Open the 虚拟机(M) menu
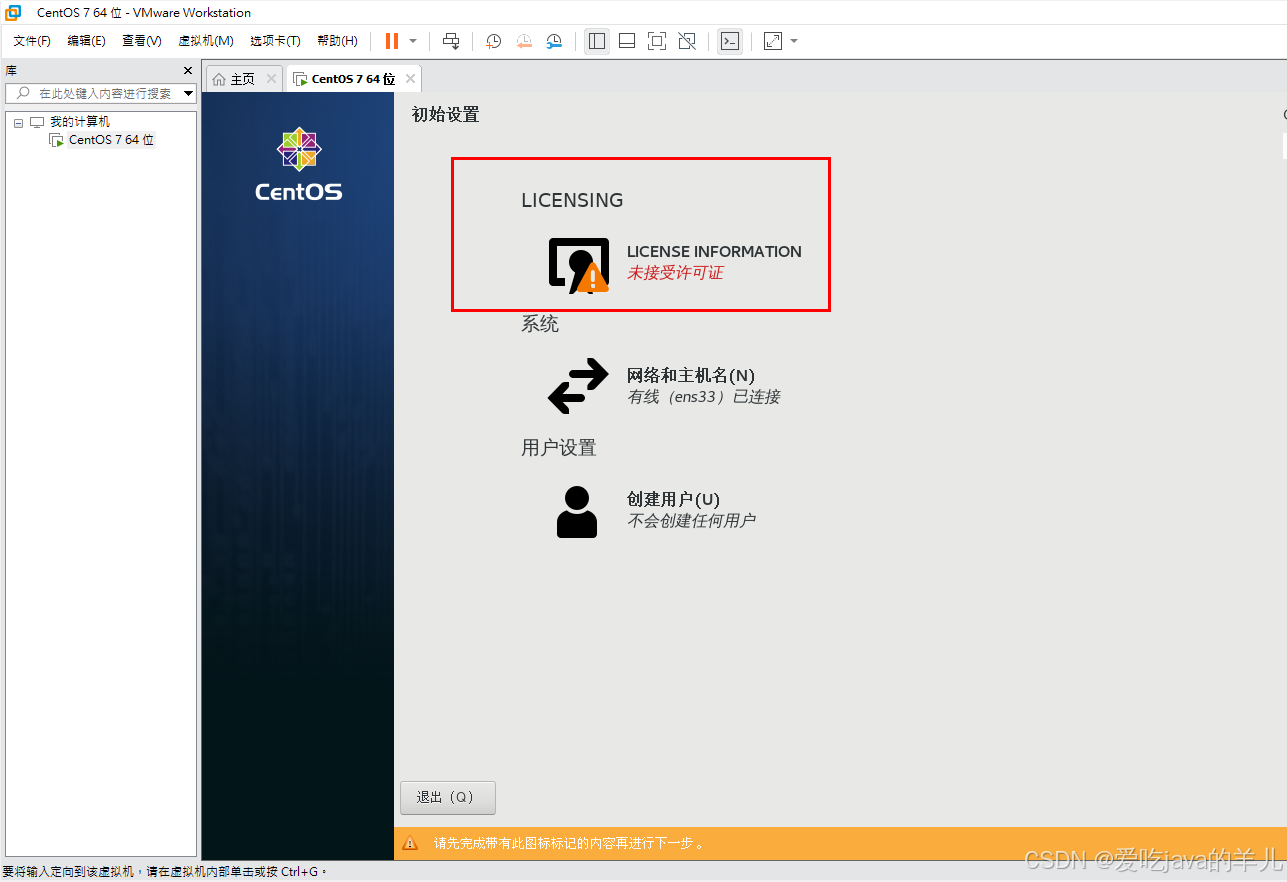Viewport: 1287px width, 882px height. click(x=206, y=41)
